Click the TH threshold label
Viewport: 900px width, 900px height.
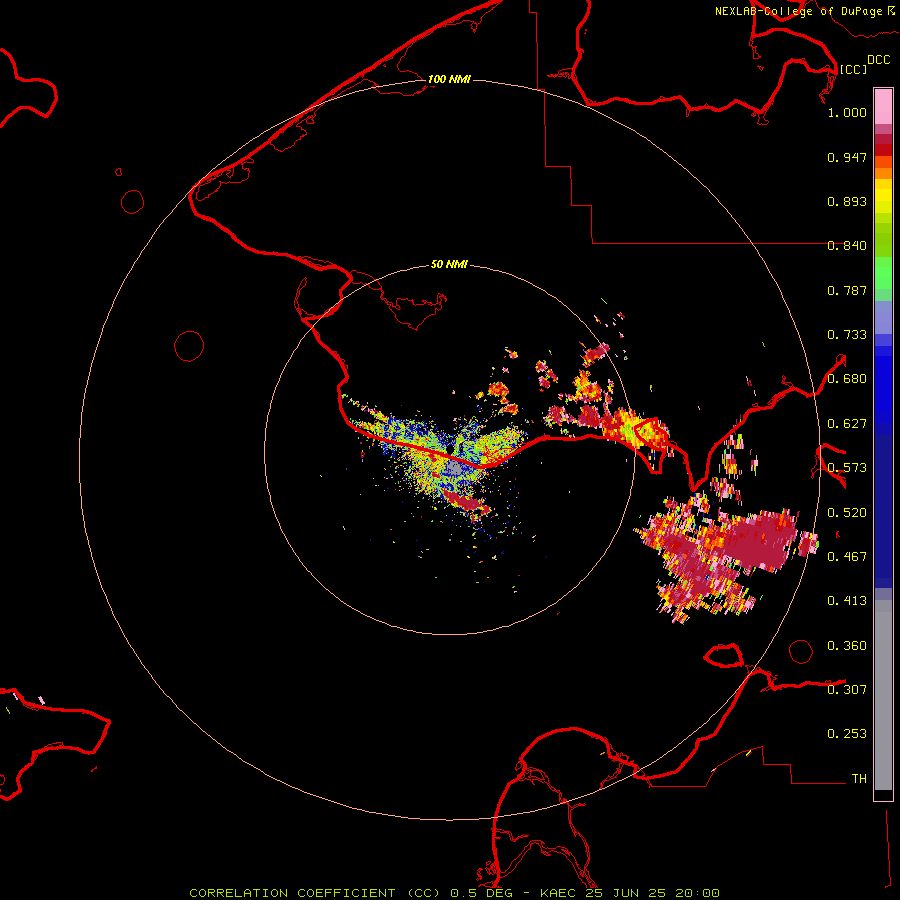(x=859, y=779)
